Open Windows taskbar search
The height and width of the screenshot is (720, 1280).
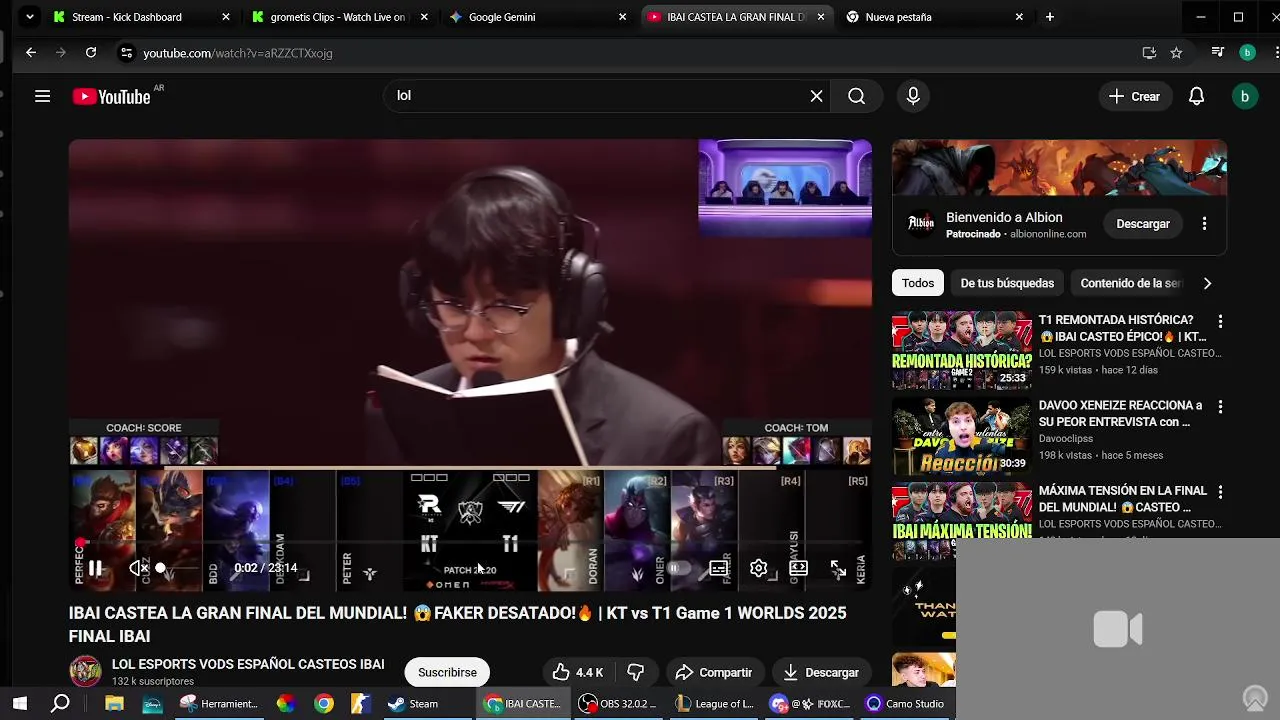(x=60, y=704)
